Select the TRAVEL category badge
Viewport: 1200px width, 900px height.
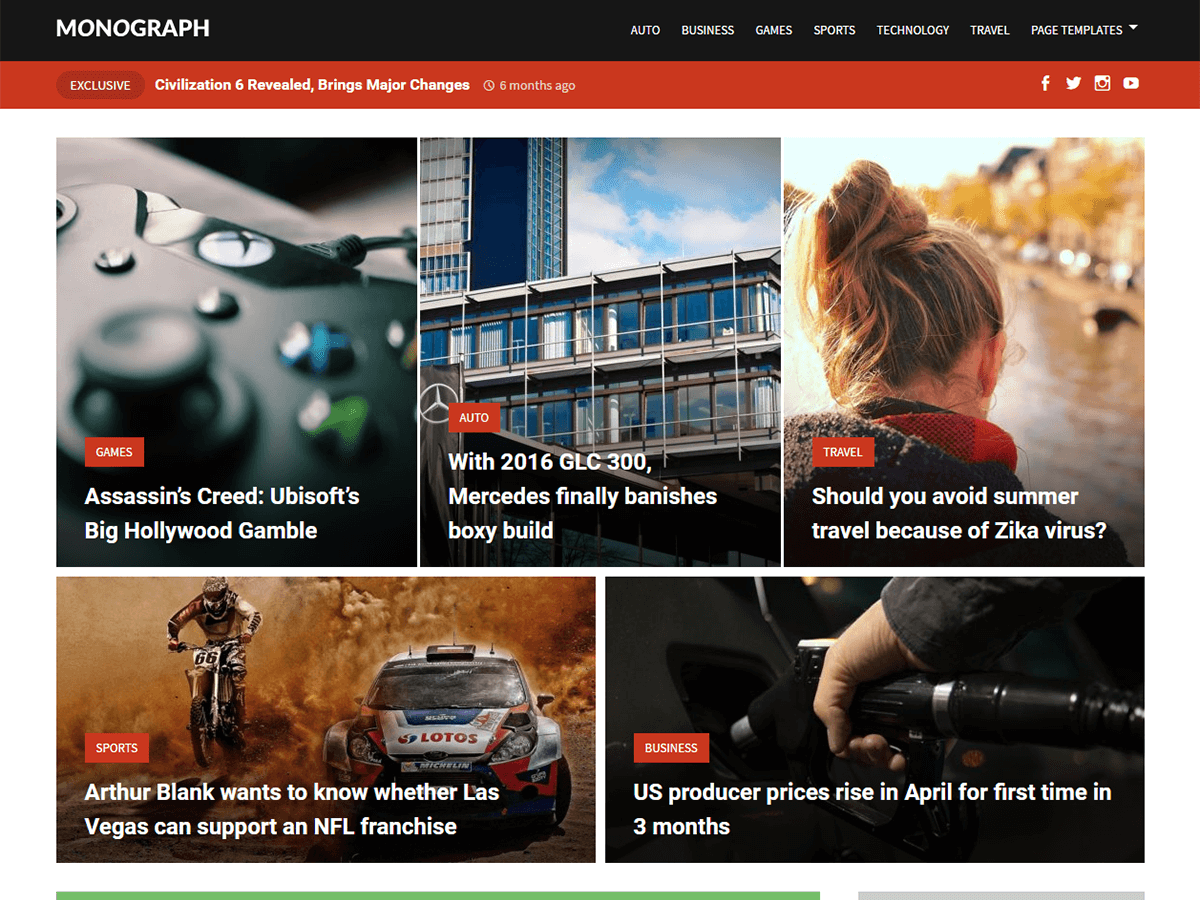pyautogui.click(x=843, y=452)
